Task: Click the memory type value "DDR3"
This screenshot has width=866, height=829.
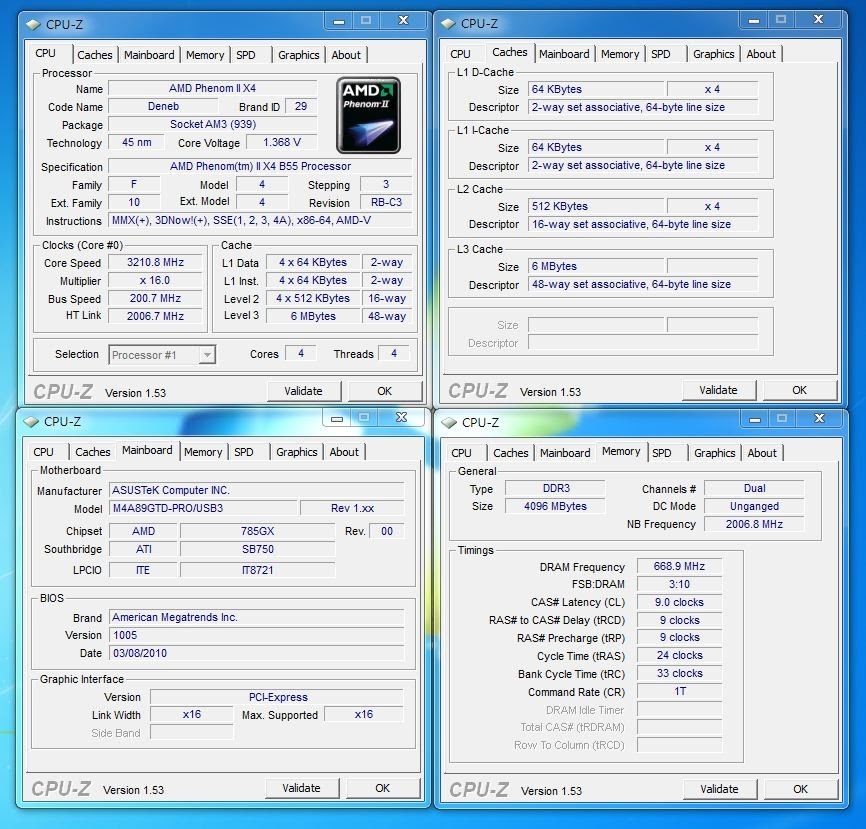Action: click(x=556, y=489)
